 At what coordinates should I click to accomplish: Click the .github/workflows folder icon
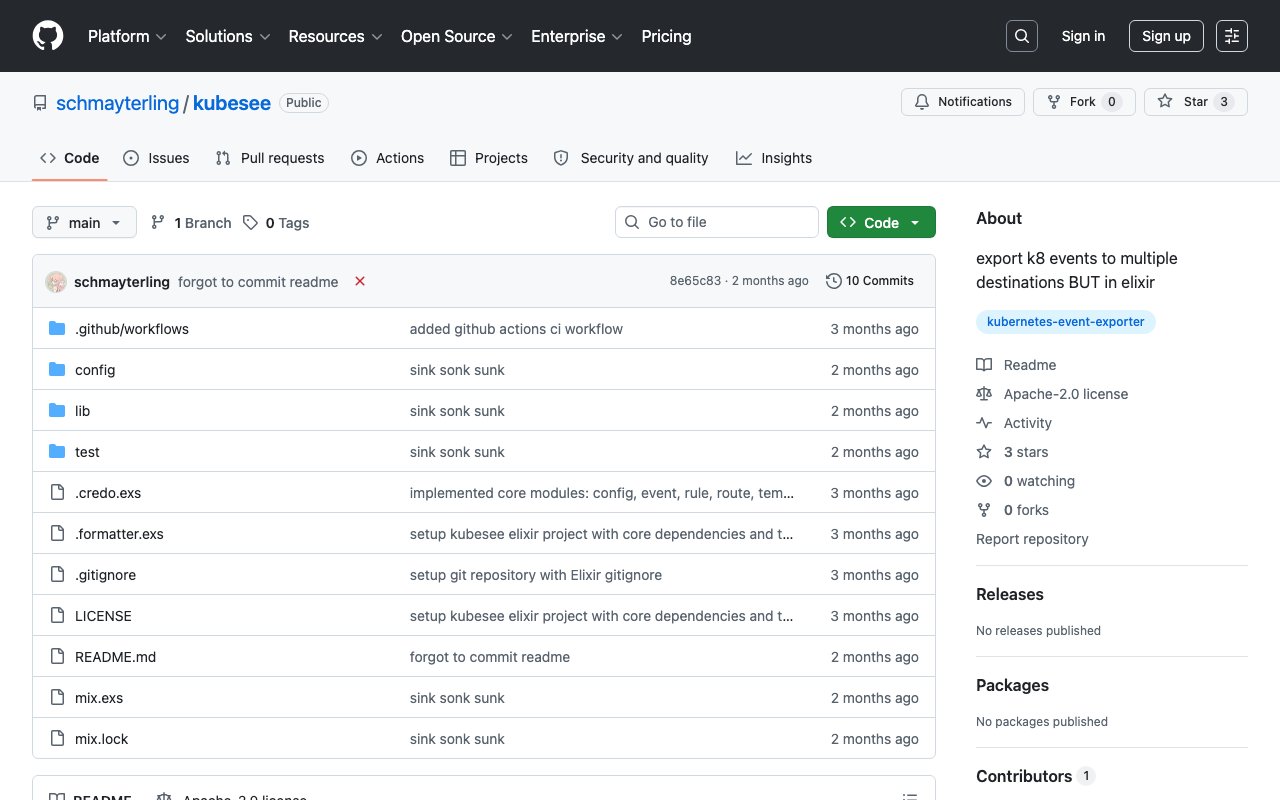[57, 329]
